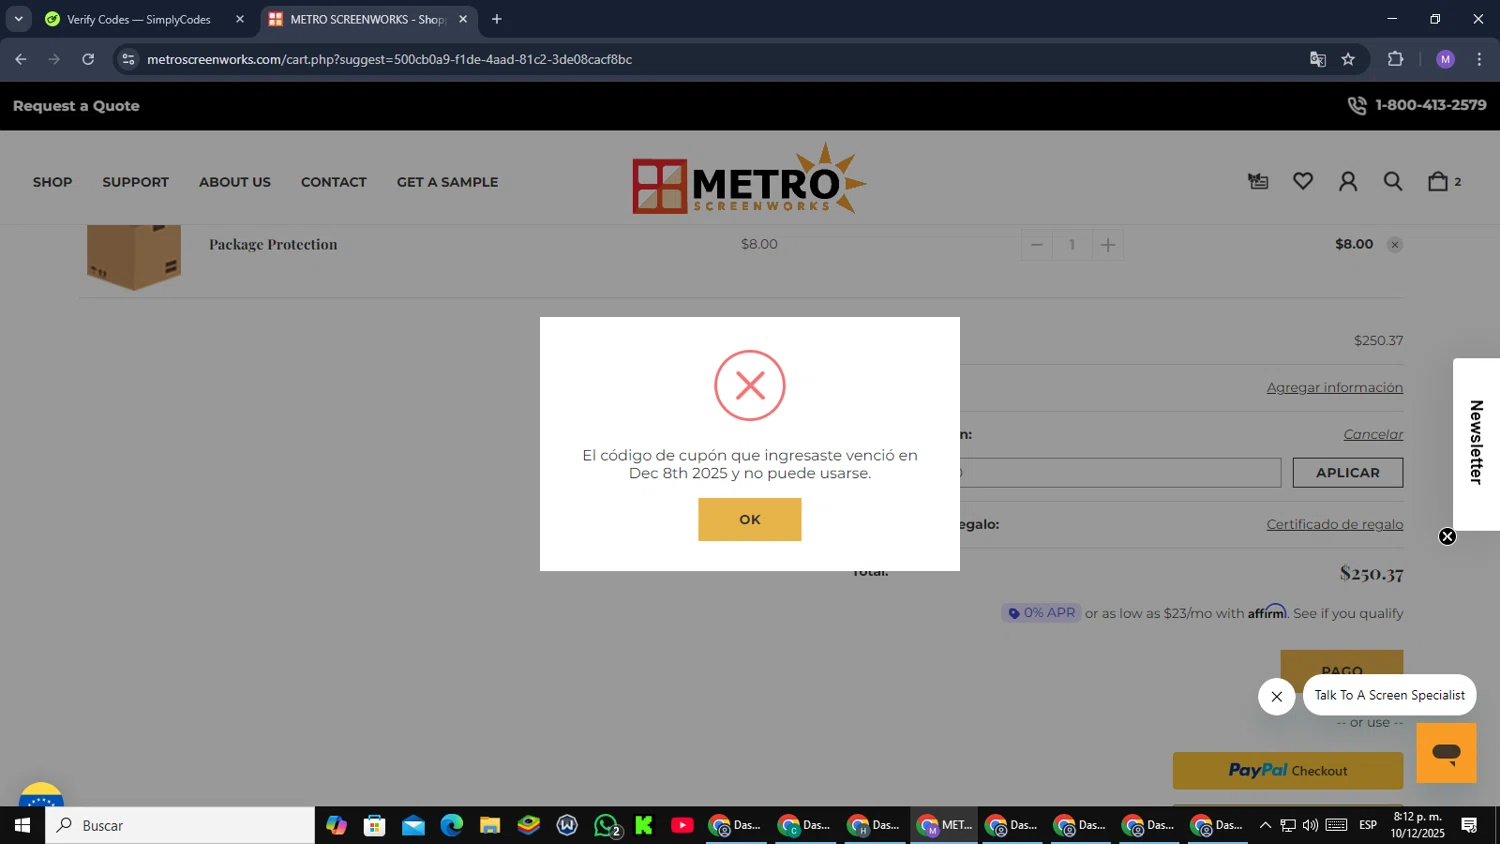
Task: Switch to Verify Codes — SimplyCodes tab
Action: [x=138, y=19]
